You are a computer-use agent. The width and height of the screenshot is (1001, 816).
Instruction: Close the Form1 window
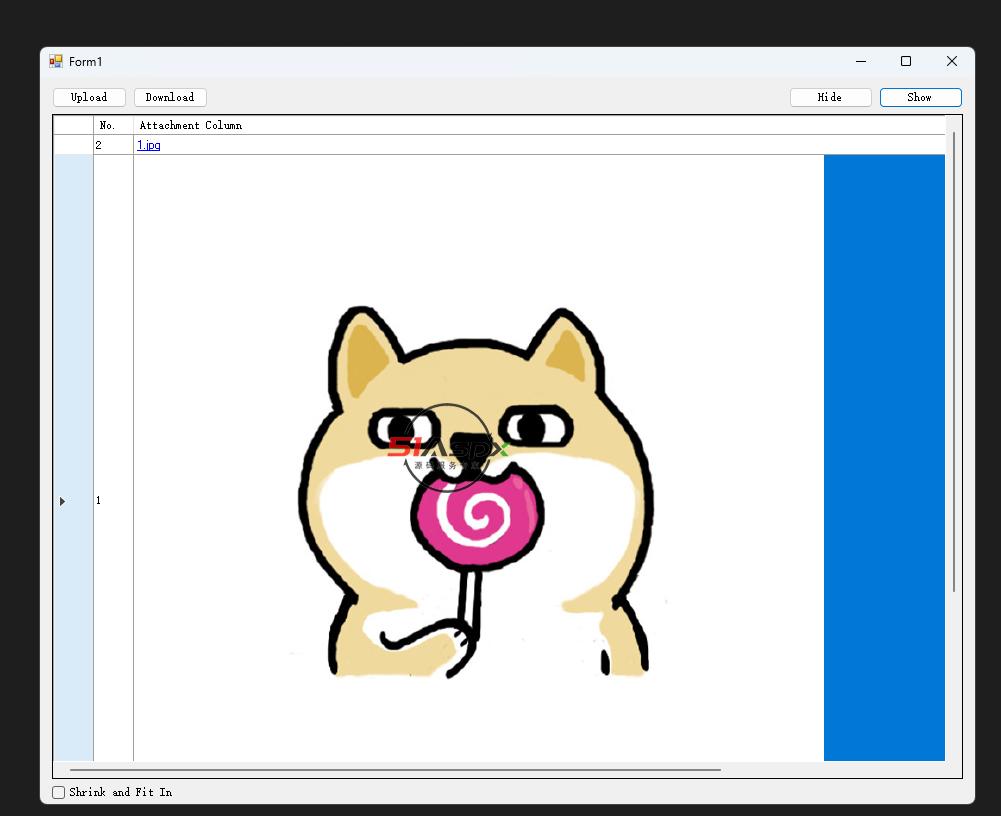click(x=951, y=62)
